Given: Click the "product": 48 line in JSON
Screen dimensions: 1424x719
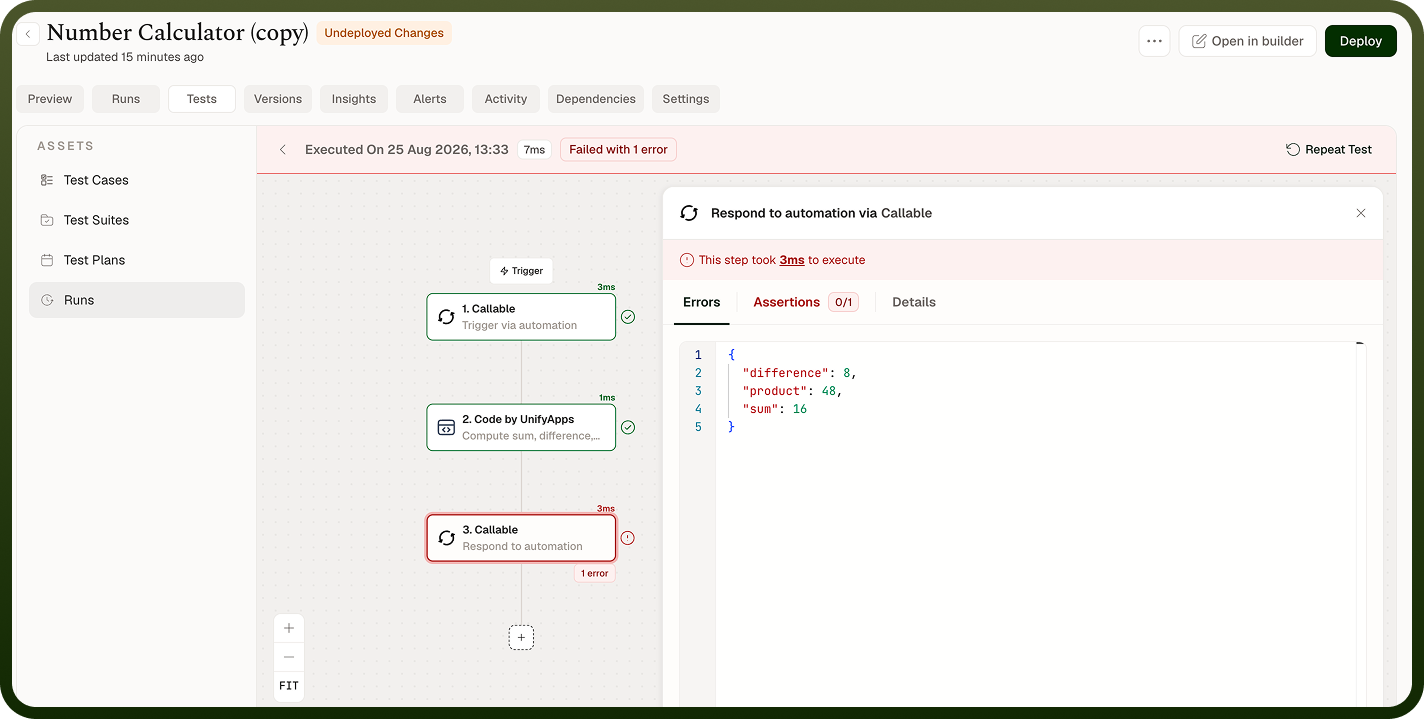Looking at the screenshot, I should click(792, 391).
